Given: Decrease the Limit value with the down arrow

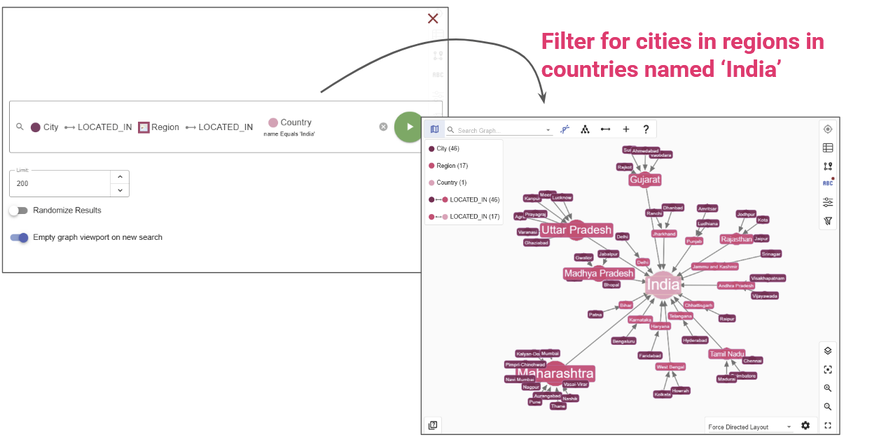Looking at the screenshot, I should coord(120,190).
